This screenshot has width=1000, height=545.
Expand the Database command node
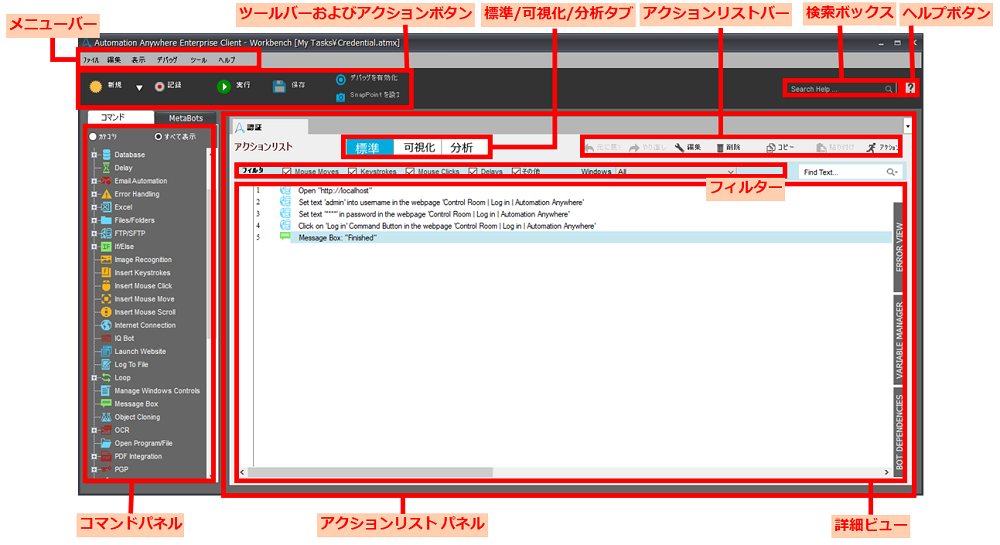pyautogui.click(x=94, y=154)
